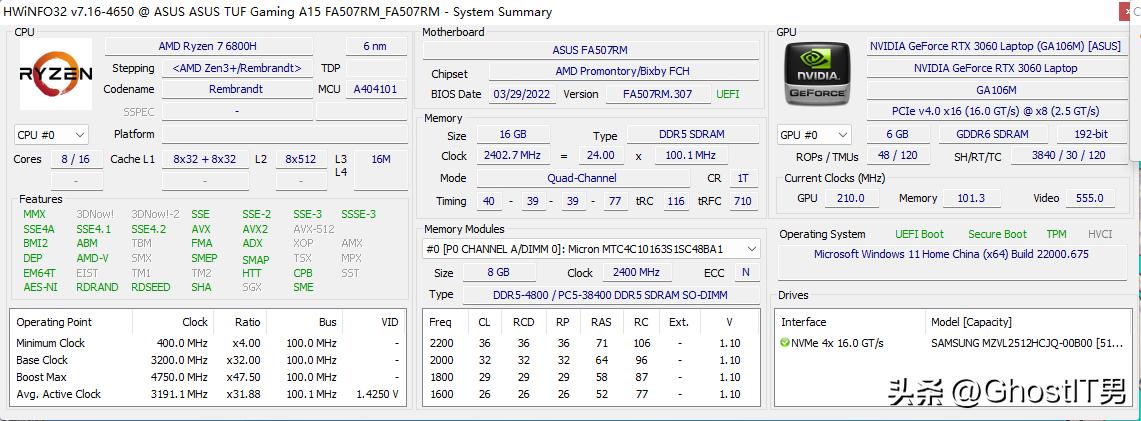Viewport: 1141px width, 421px height.
Task: Open the CPU #0 selector dropdown
Action: (51, 135)
